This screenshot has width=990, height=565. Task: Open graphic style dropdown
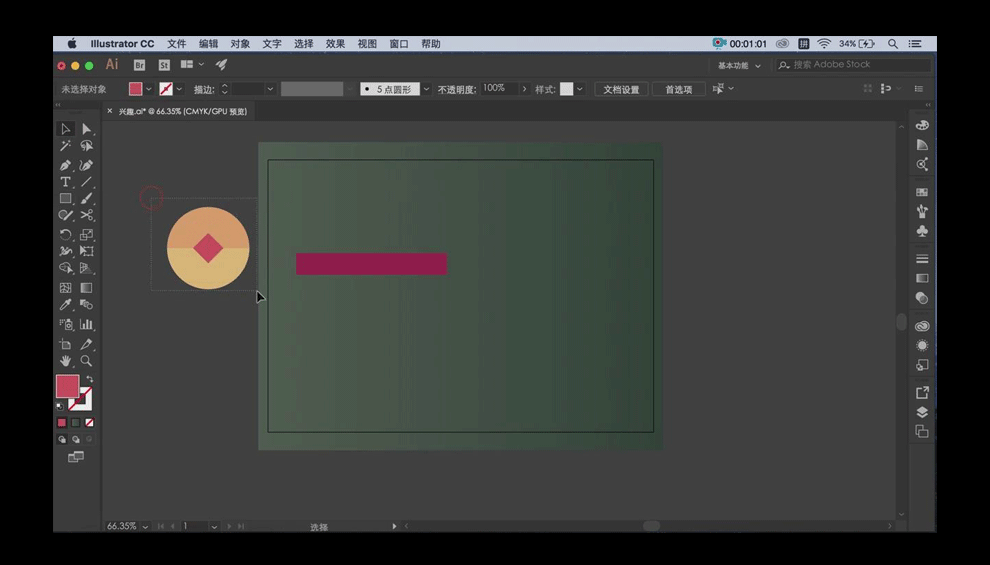pyautogui.click(x=580, y=89)
